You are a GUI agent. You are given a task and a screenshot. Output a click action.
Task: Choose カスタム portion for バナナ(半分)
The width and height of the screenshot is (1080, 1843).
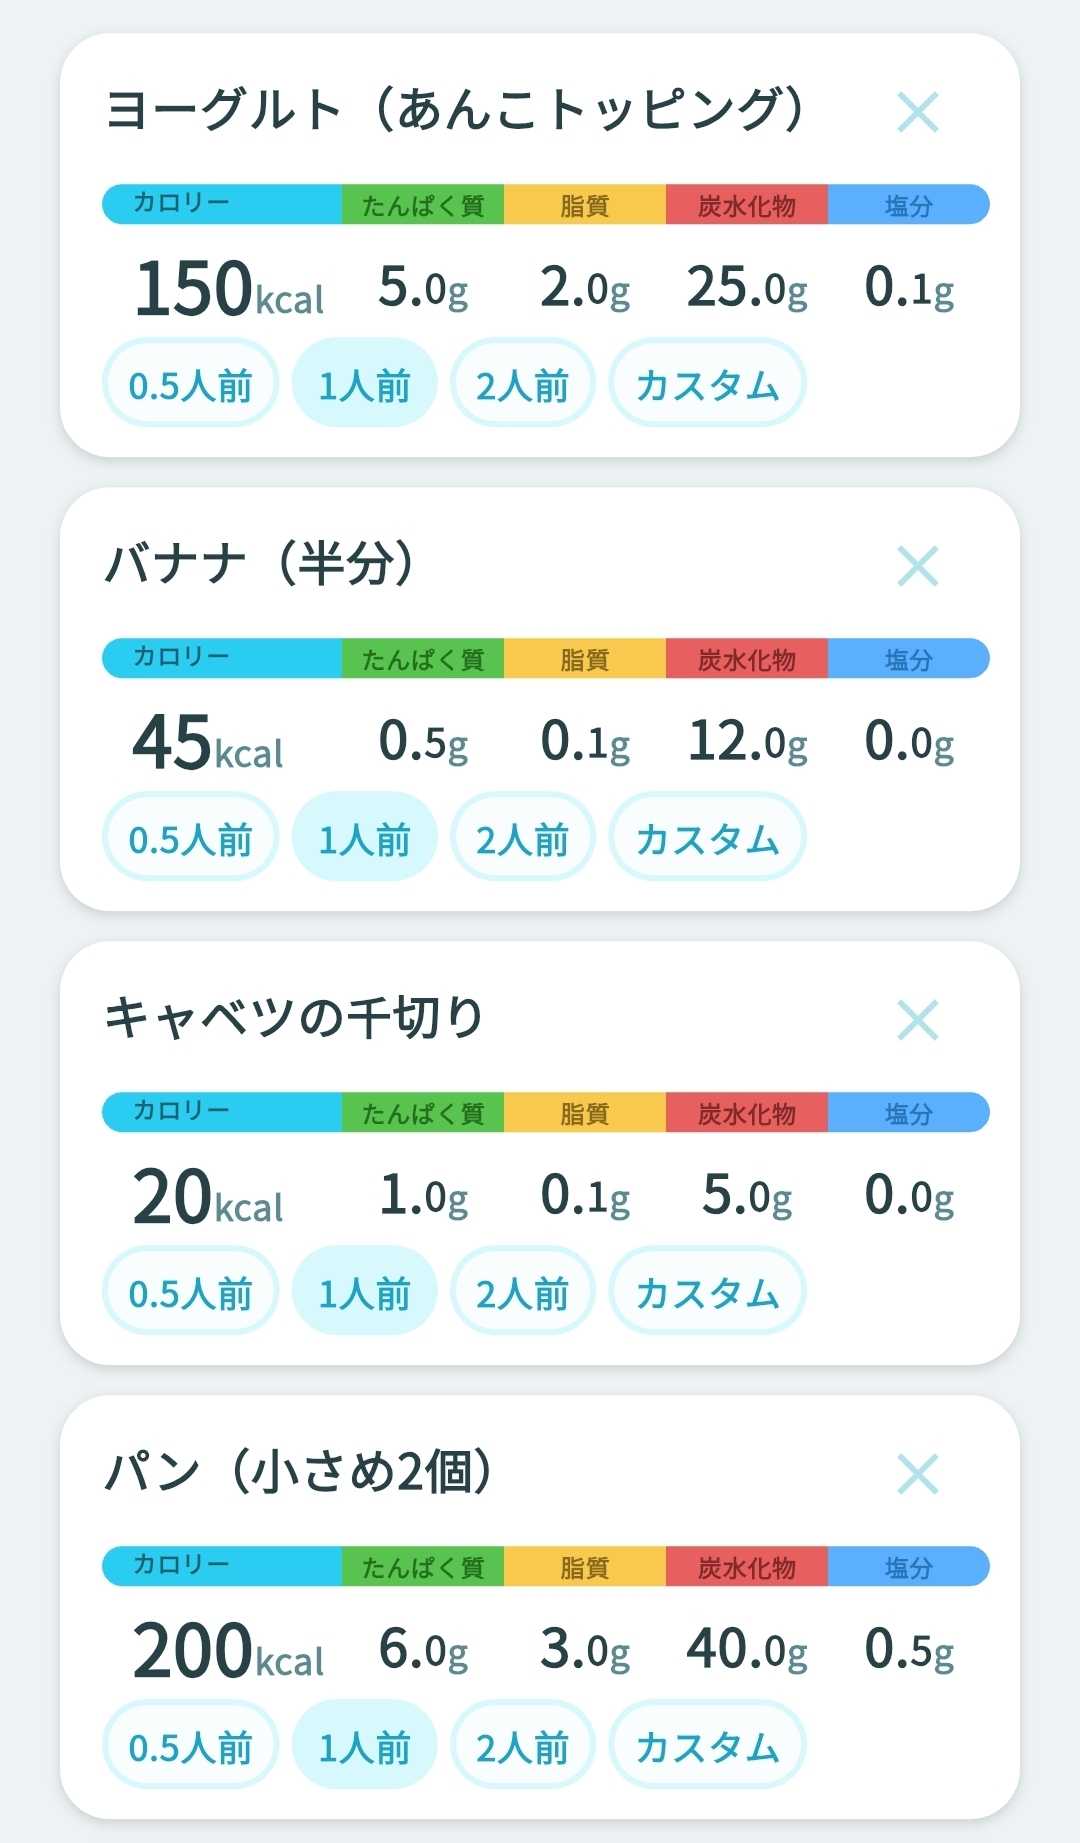[707, 838]
